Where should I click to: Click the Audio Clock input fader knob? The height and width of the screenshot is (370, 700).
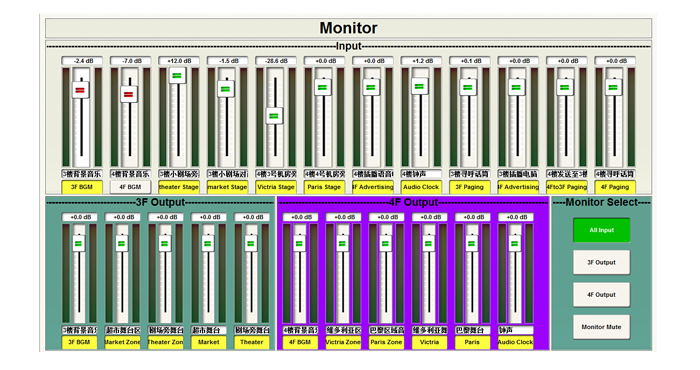(419, 86)
